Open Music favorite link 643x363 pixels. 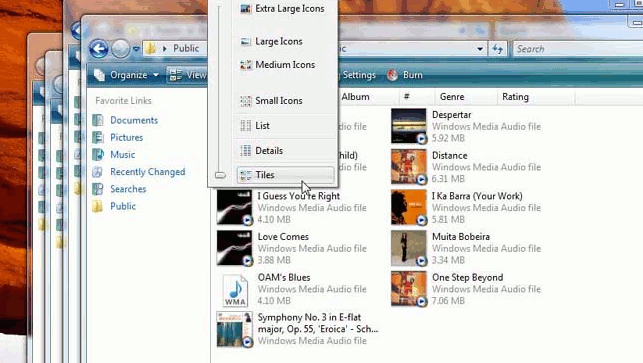point(123,155)
